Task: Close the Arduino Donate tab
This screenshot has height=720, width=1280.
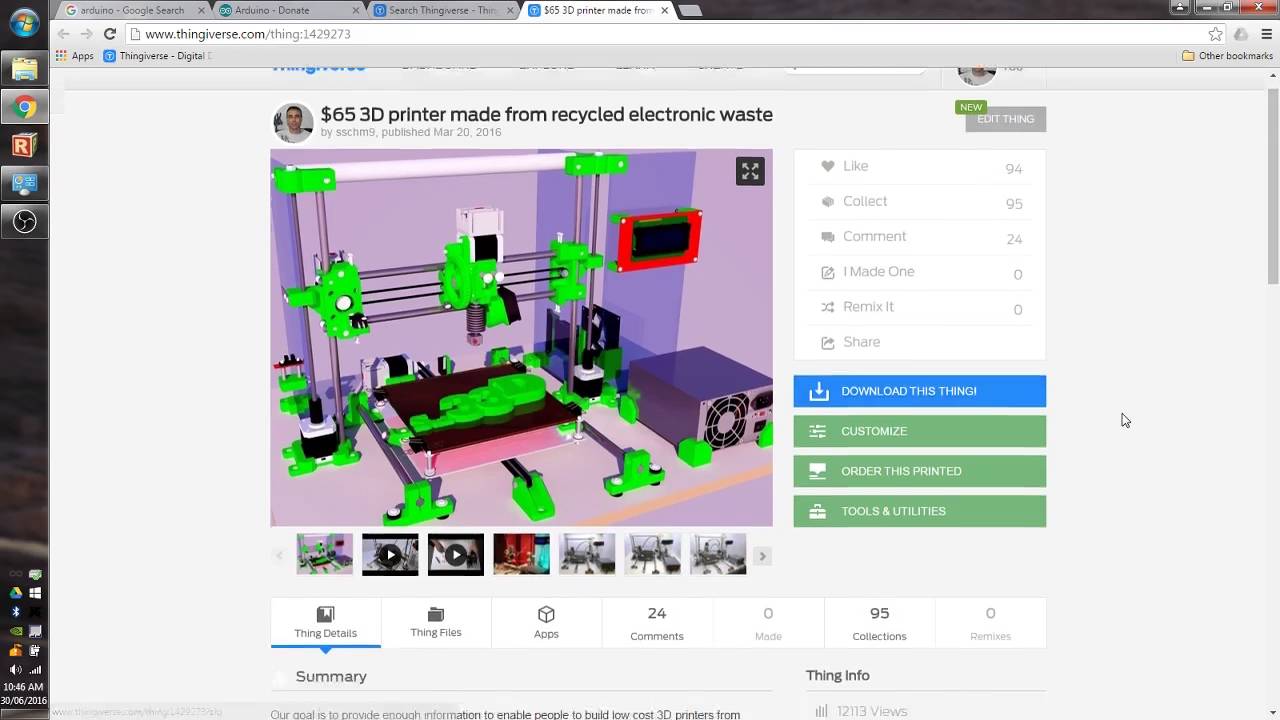Action: coord(356,10)
